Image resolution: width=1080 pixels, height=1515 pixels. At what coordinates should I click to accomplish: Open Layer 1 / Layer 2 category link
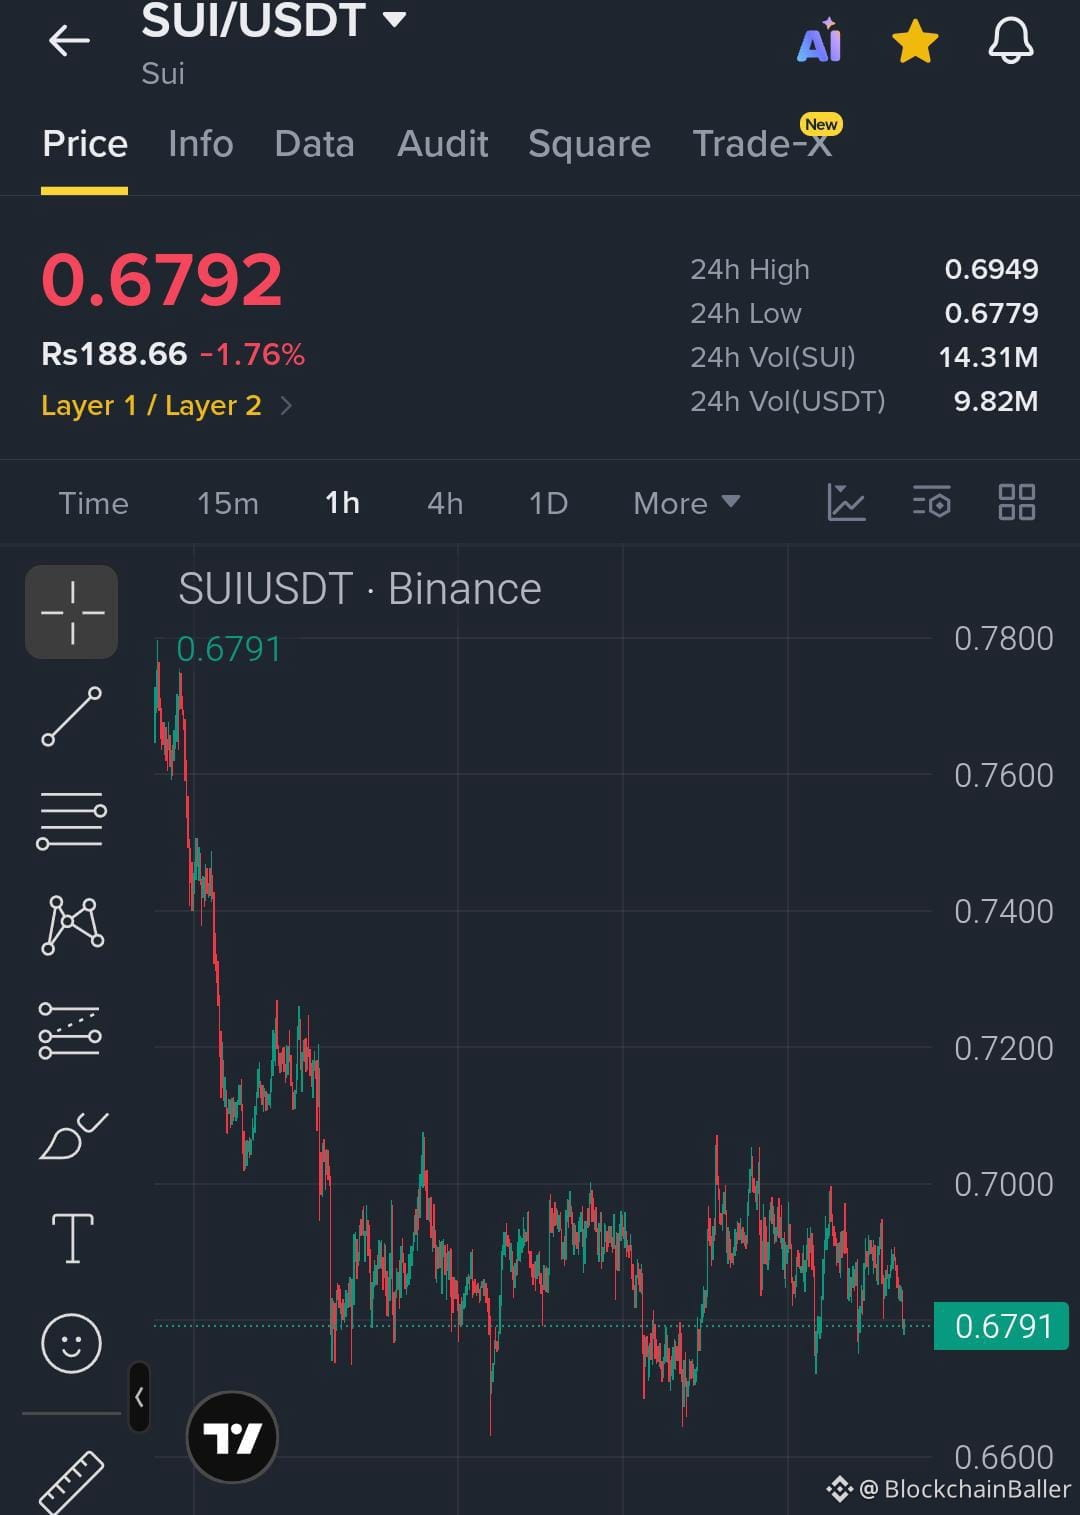[x=166, y=405]
